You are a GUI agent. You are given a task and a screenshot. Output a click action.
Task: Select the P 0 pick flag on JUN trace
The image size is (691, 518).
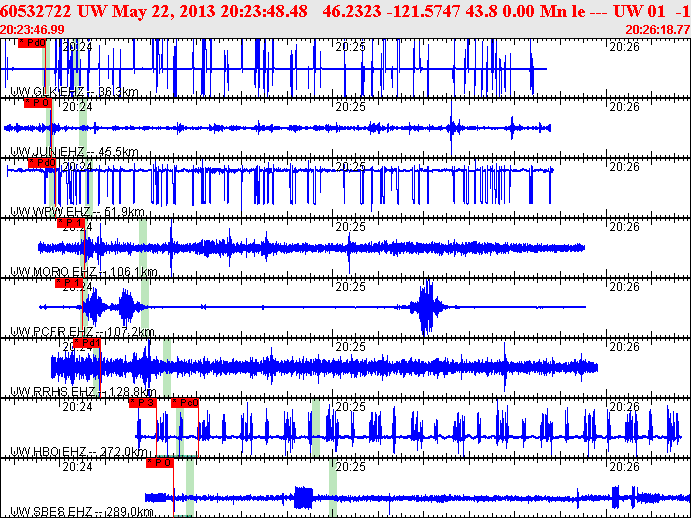pos(37,102)
